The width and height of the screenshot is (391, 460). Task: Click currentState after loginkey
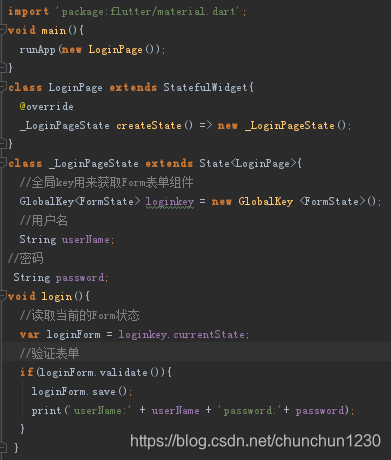tap(209, 334)
